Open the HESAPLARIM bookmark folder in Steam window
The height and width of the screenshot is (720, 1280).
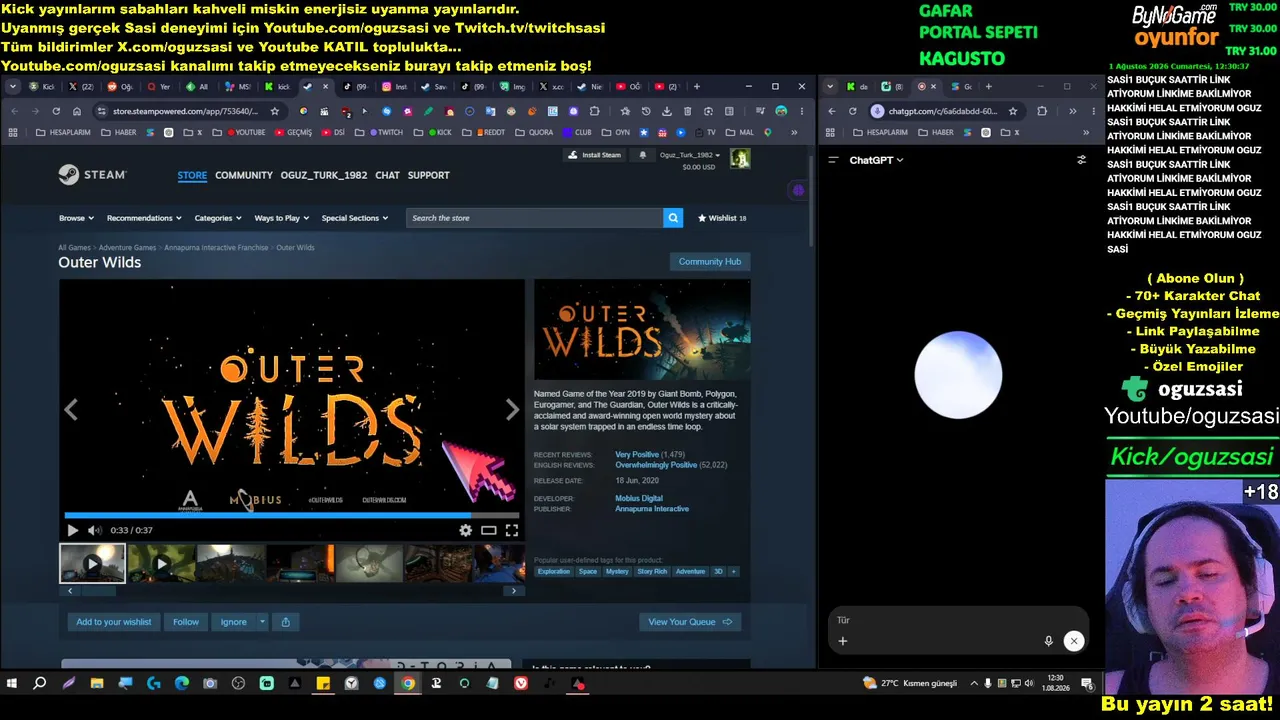[x=61, y=132]
